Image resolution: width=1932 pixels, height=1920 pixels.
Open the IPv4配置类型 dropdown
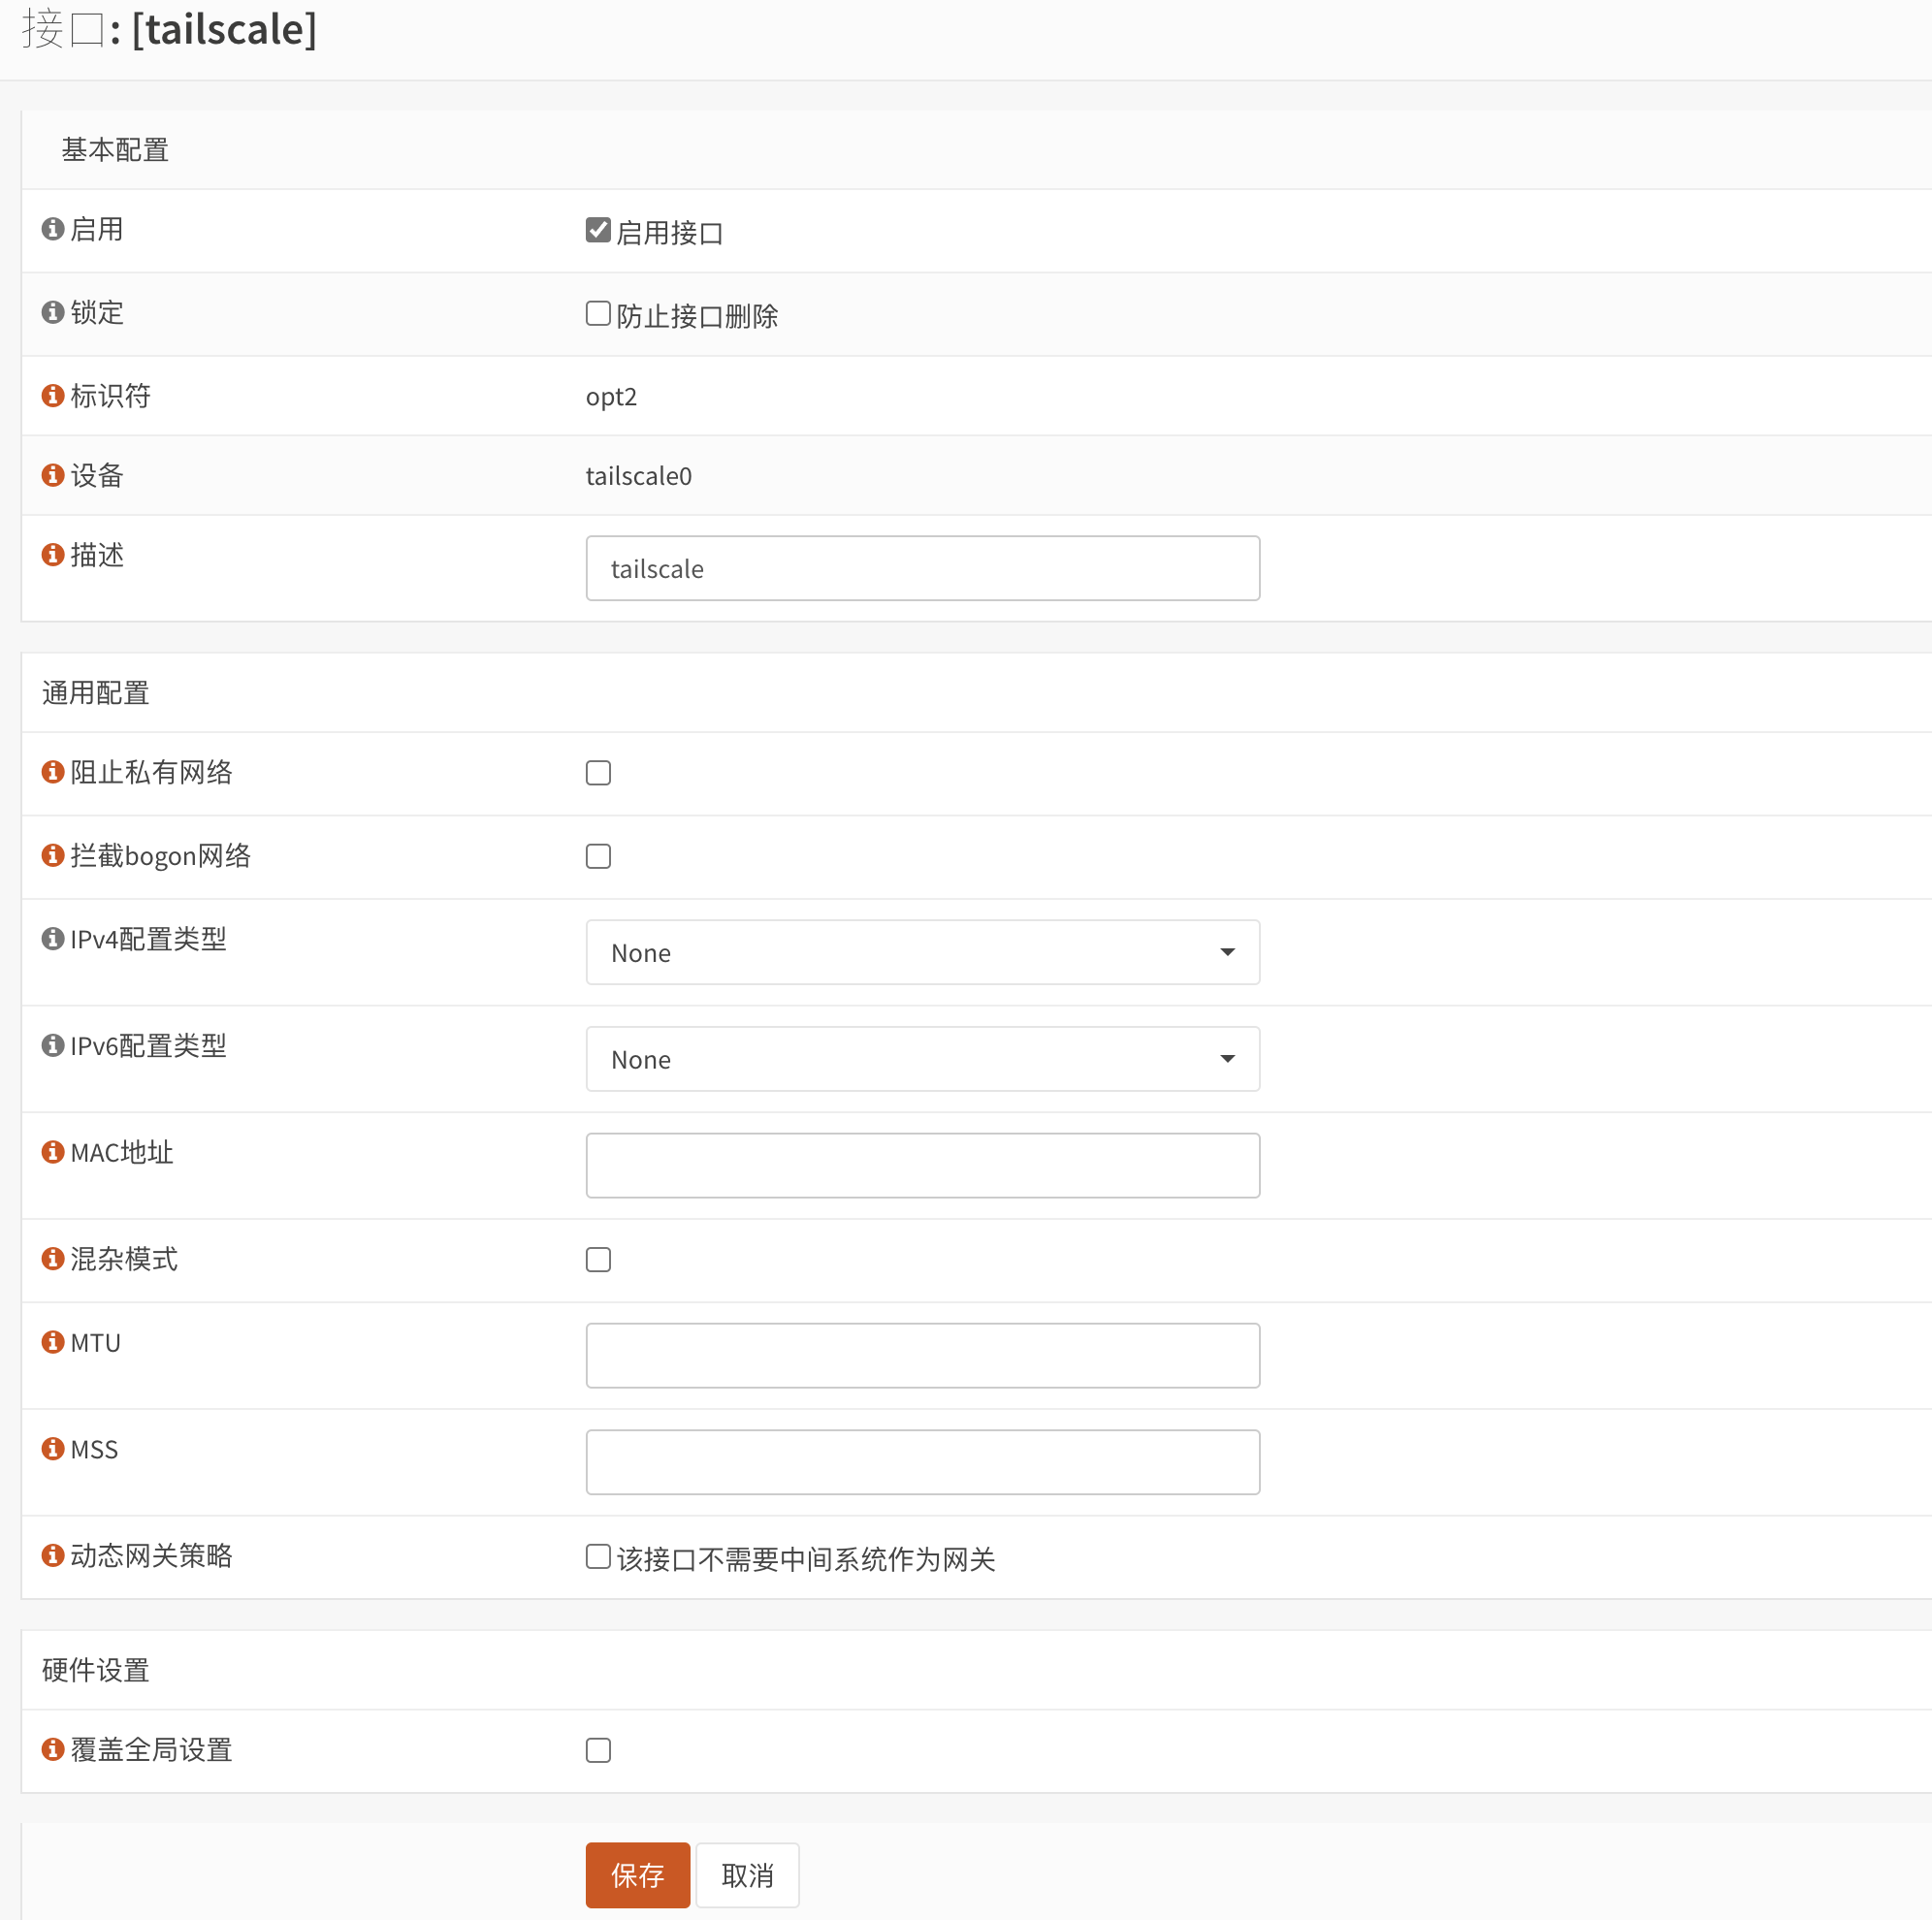click(x=922, y=952)
